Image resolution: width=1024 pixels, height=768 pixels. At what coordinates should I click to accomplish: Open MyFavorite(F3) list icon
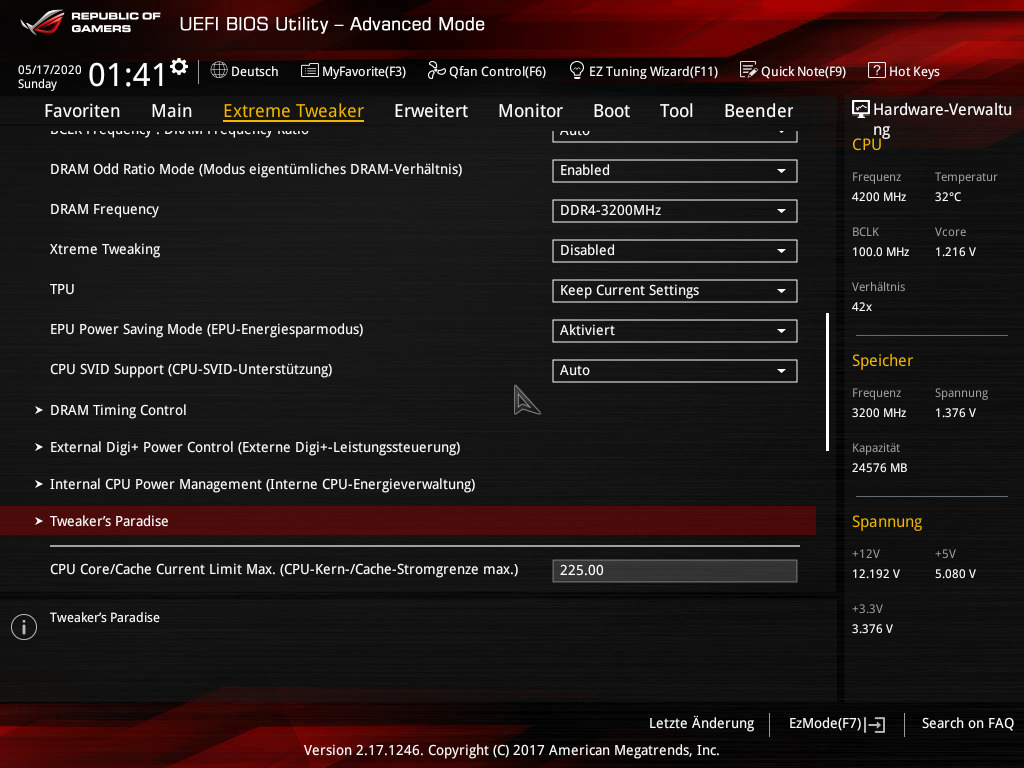pos(310,71)
